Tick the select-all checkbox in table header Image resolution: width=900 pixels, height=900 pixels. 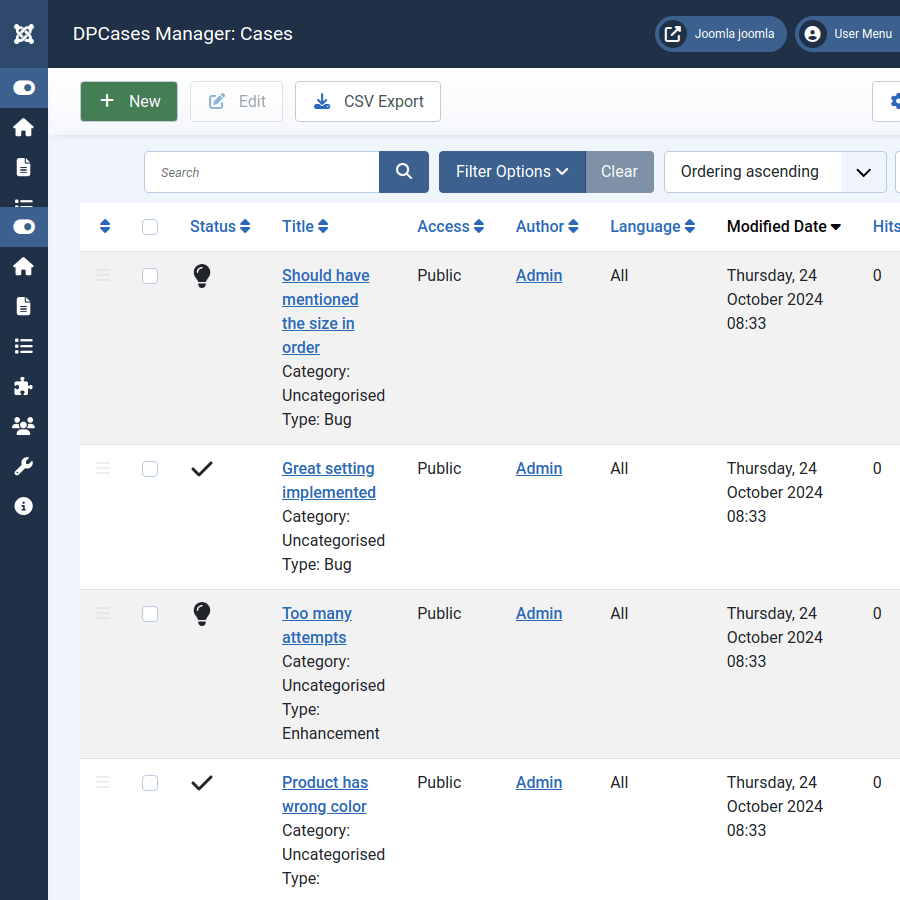[150, 227]
